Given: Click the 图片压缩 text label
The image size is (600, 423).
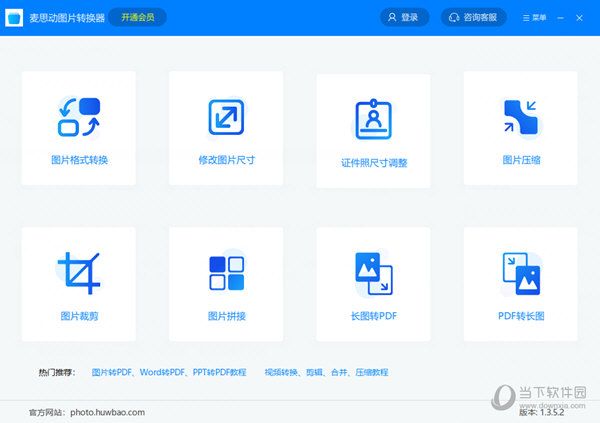Looking at the screenshot, I should 521,160.
